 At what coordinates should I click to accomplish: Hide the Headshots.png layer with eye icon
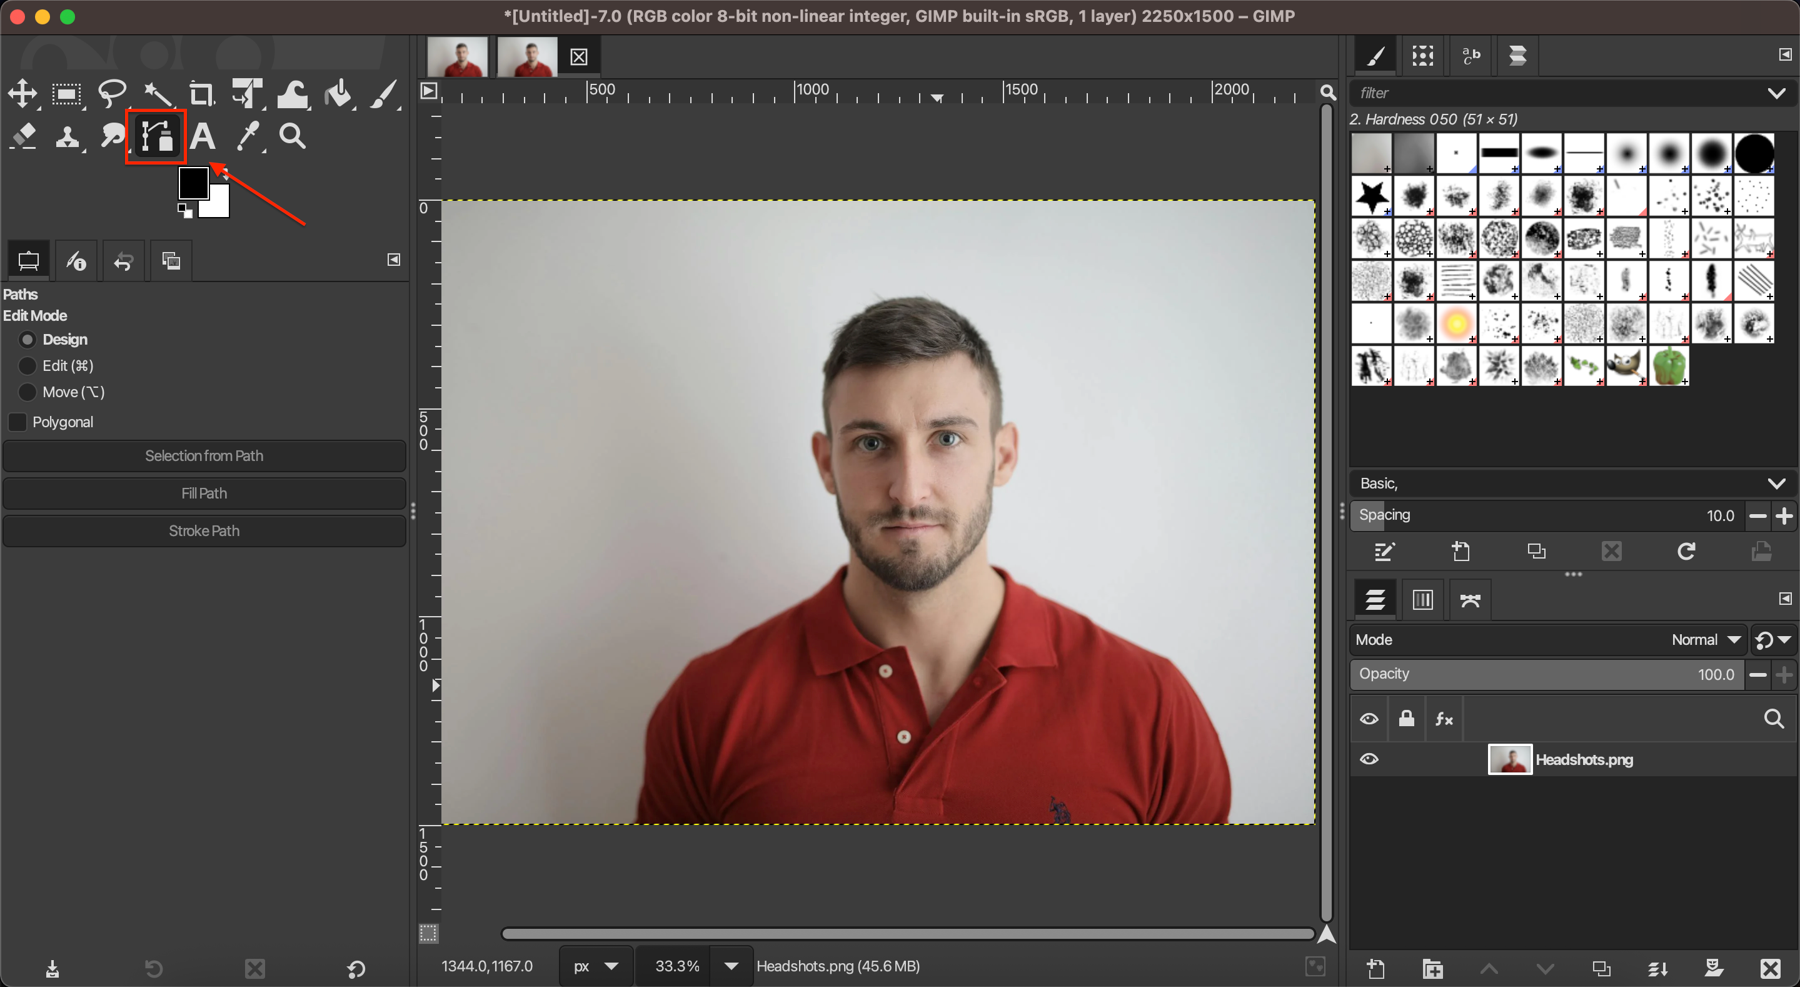1369,760
